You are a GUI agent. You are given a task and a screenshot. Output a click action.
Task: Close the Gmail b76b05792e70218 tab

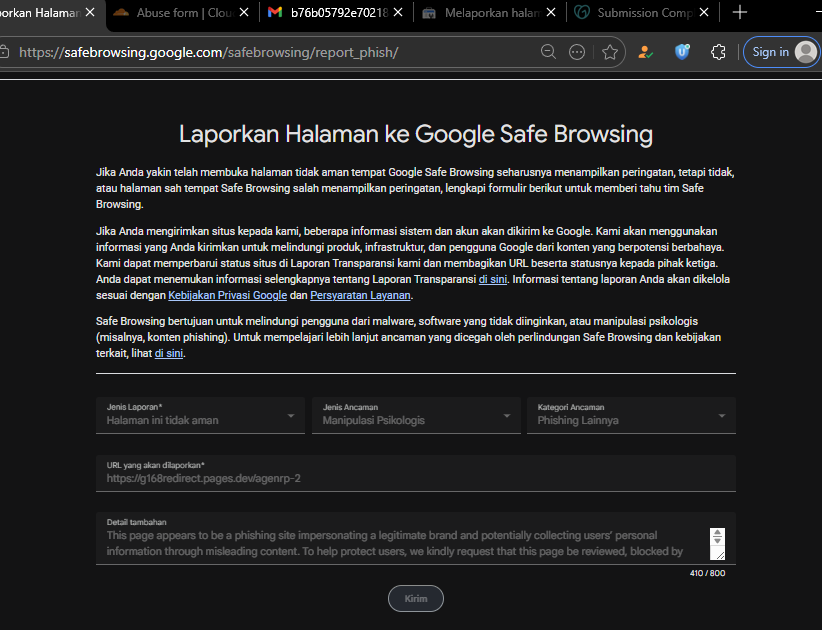point(398,13)
